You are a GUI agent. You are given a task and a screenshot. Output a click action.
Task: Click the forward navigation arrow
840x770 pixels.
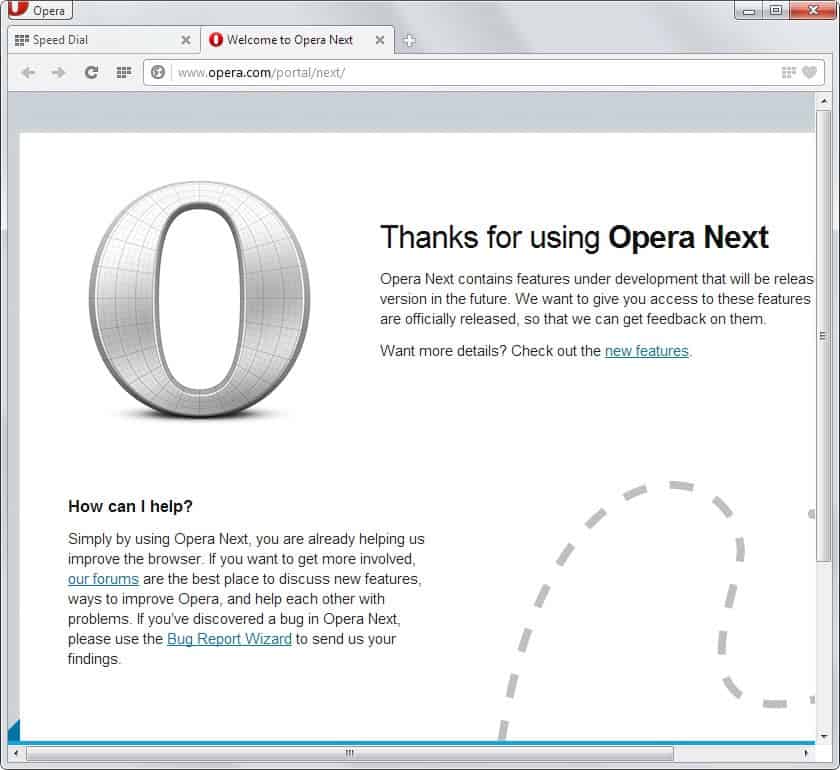tap(58, 72)
